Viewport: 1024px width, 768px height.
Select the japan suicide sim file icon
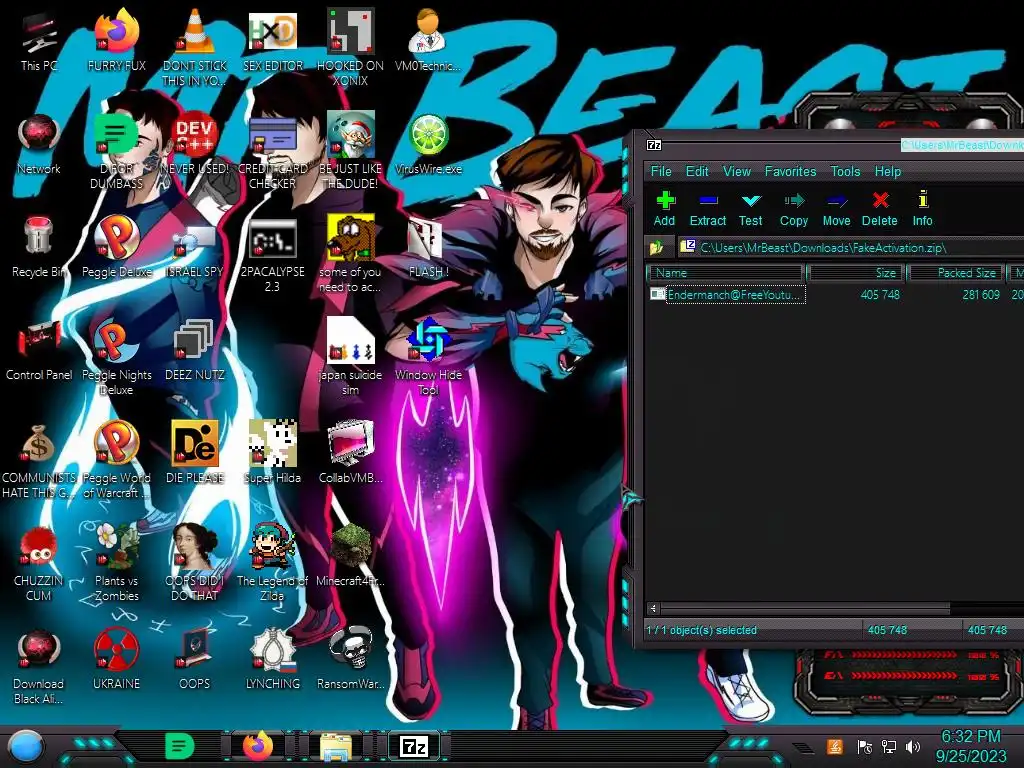[351, 357]
